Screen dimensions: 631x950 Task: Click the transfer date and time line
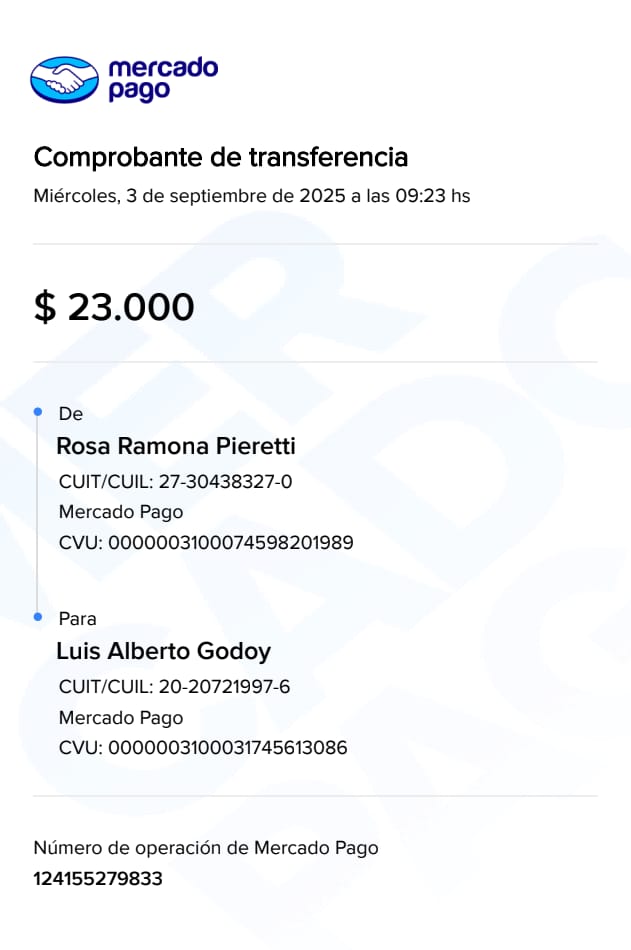251,196
